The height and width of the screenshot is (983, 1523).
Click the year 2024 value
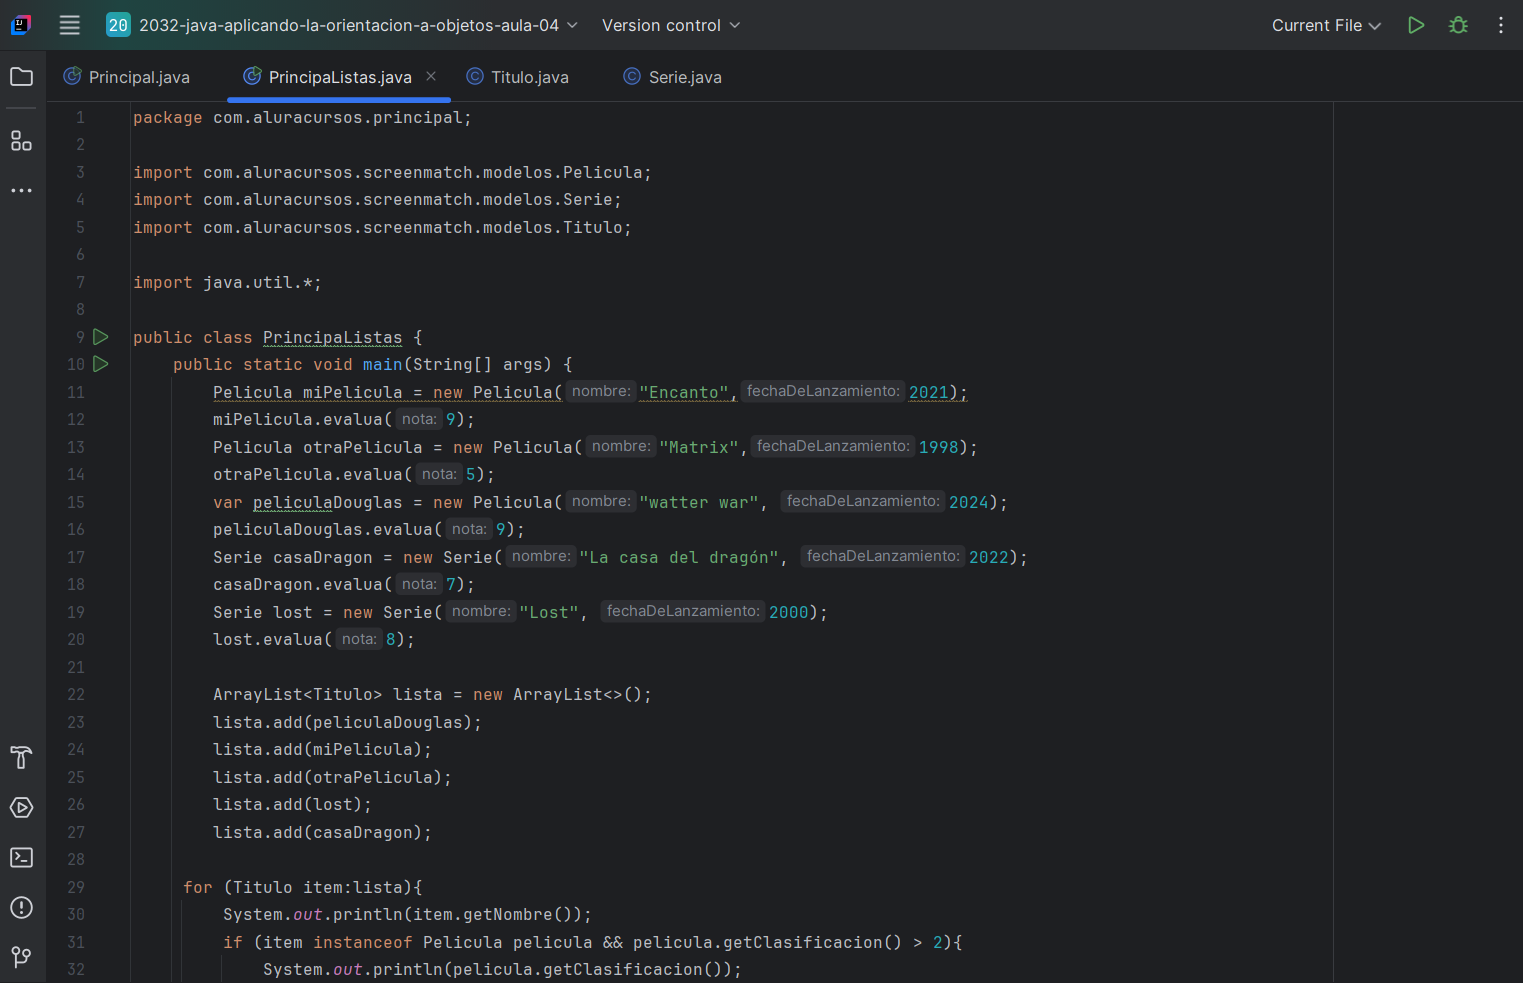(968, 503)
